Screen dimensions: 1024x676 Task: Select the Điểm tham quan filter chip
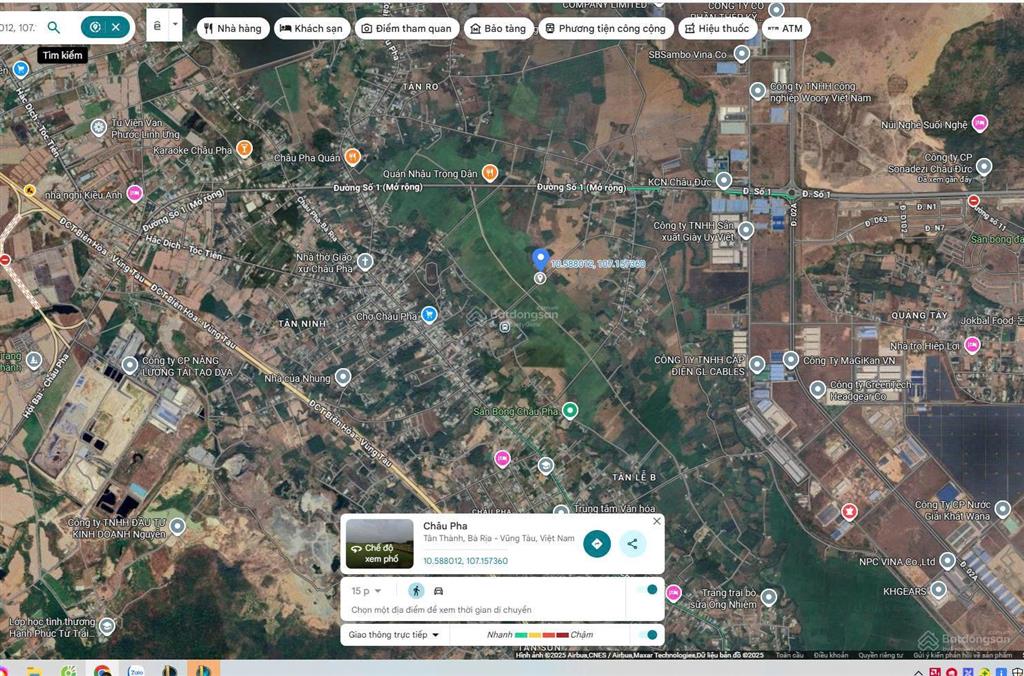coord(407,28)
